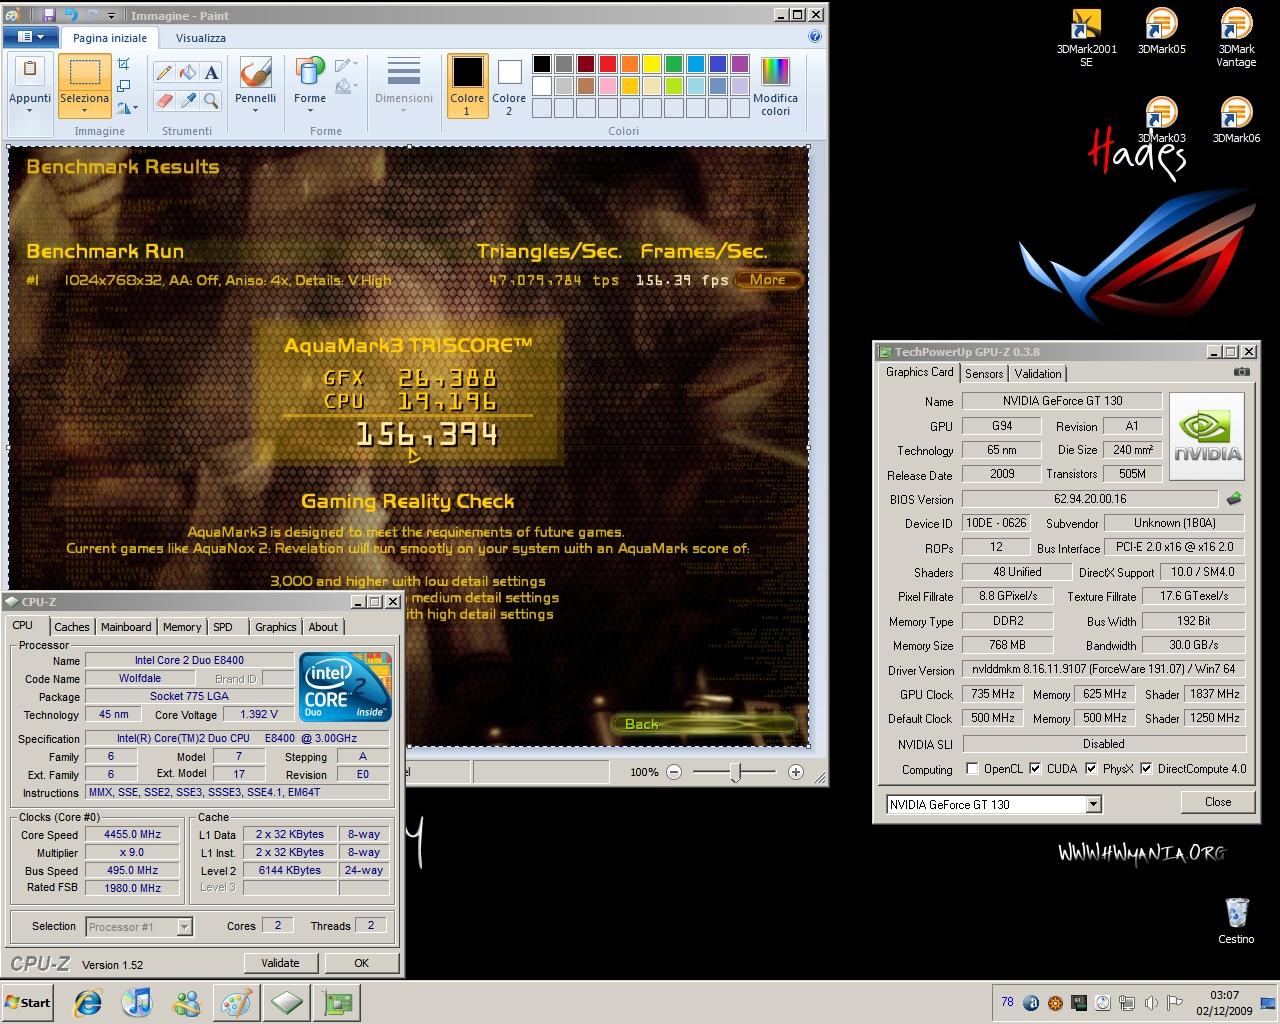
Task: Open the Caches tab in CPU-Z
Action: point(72,627)
